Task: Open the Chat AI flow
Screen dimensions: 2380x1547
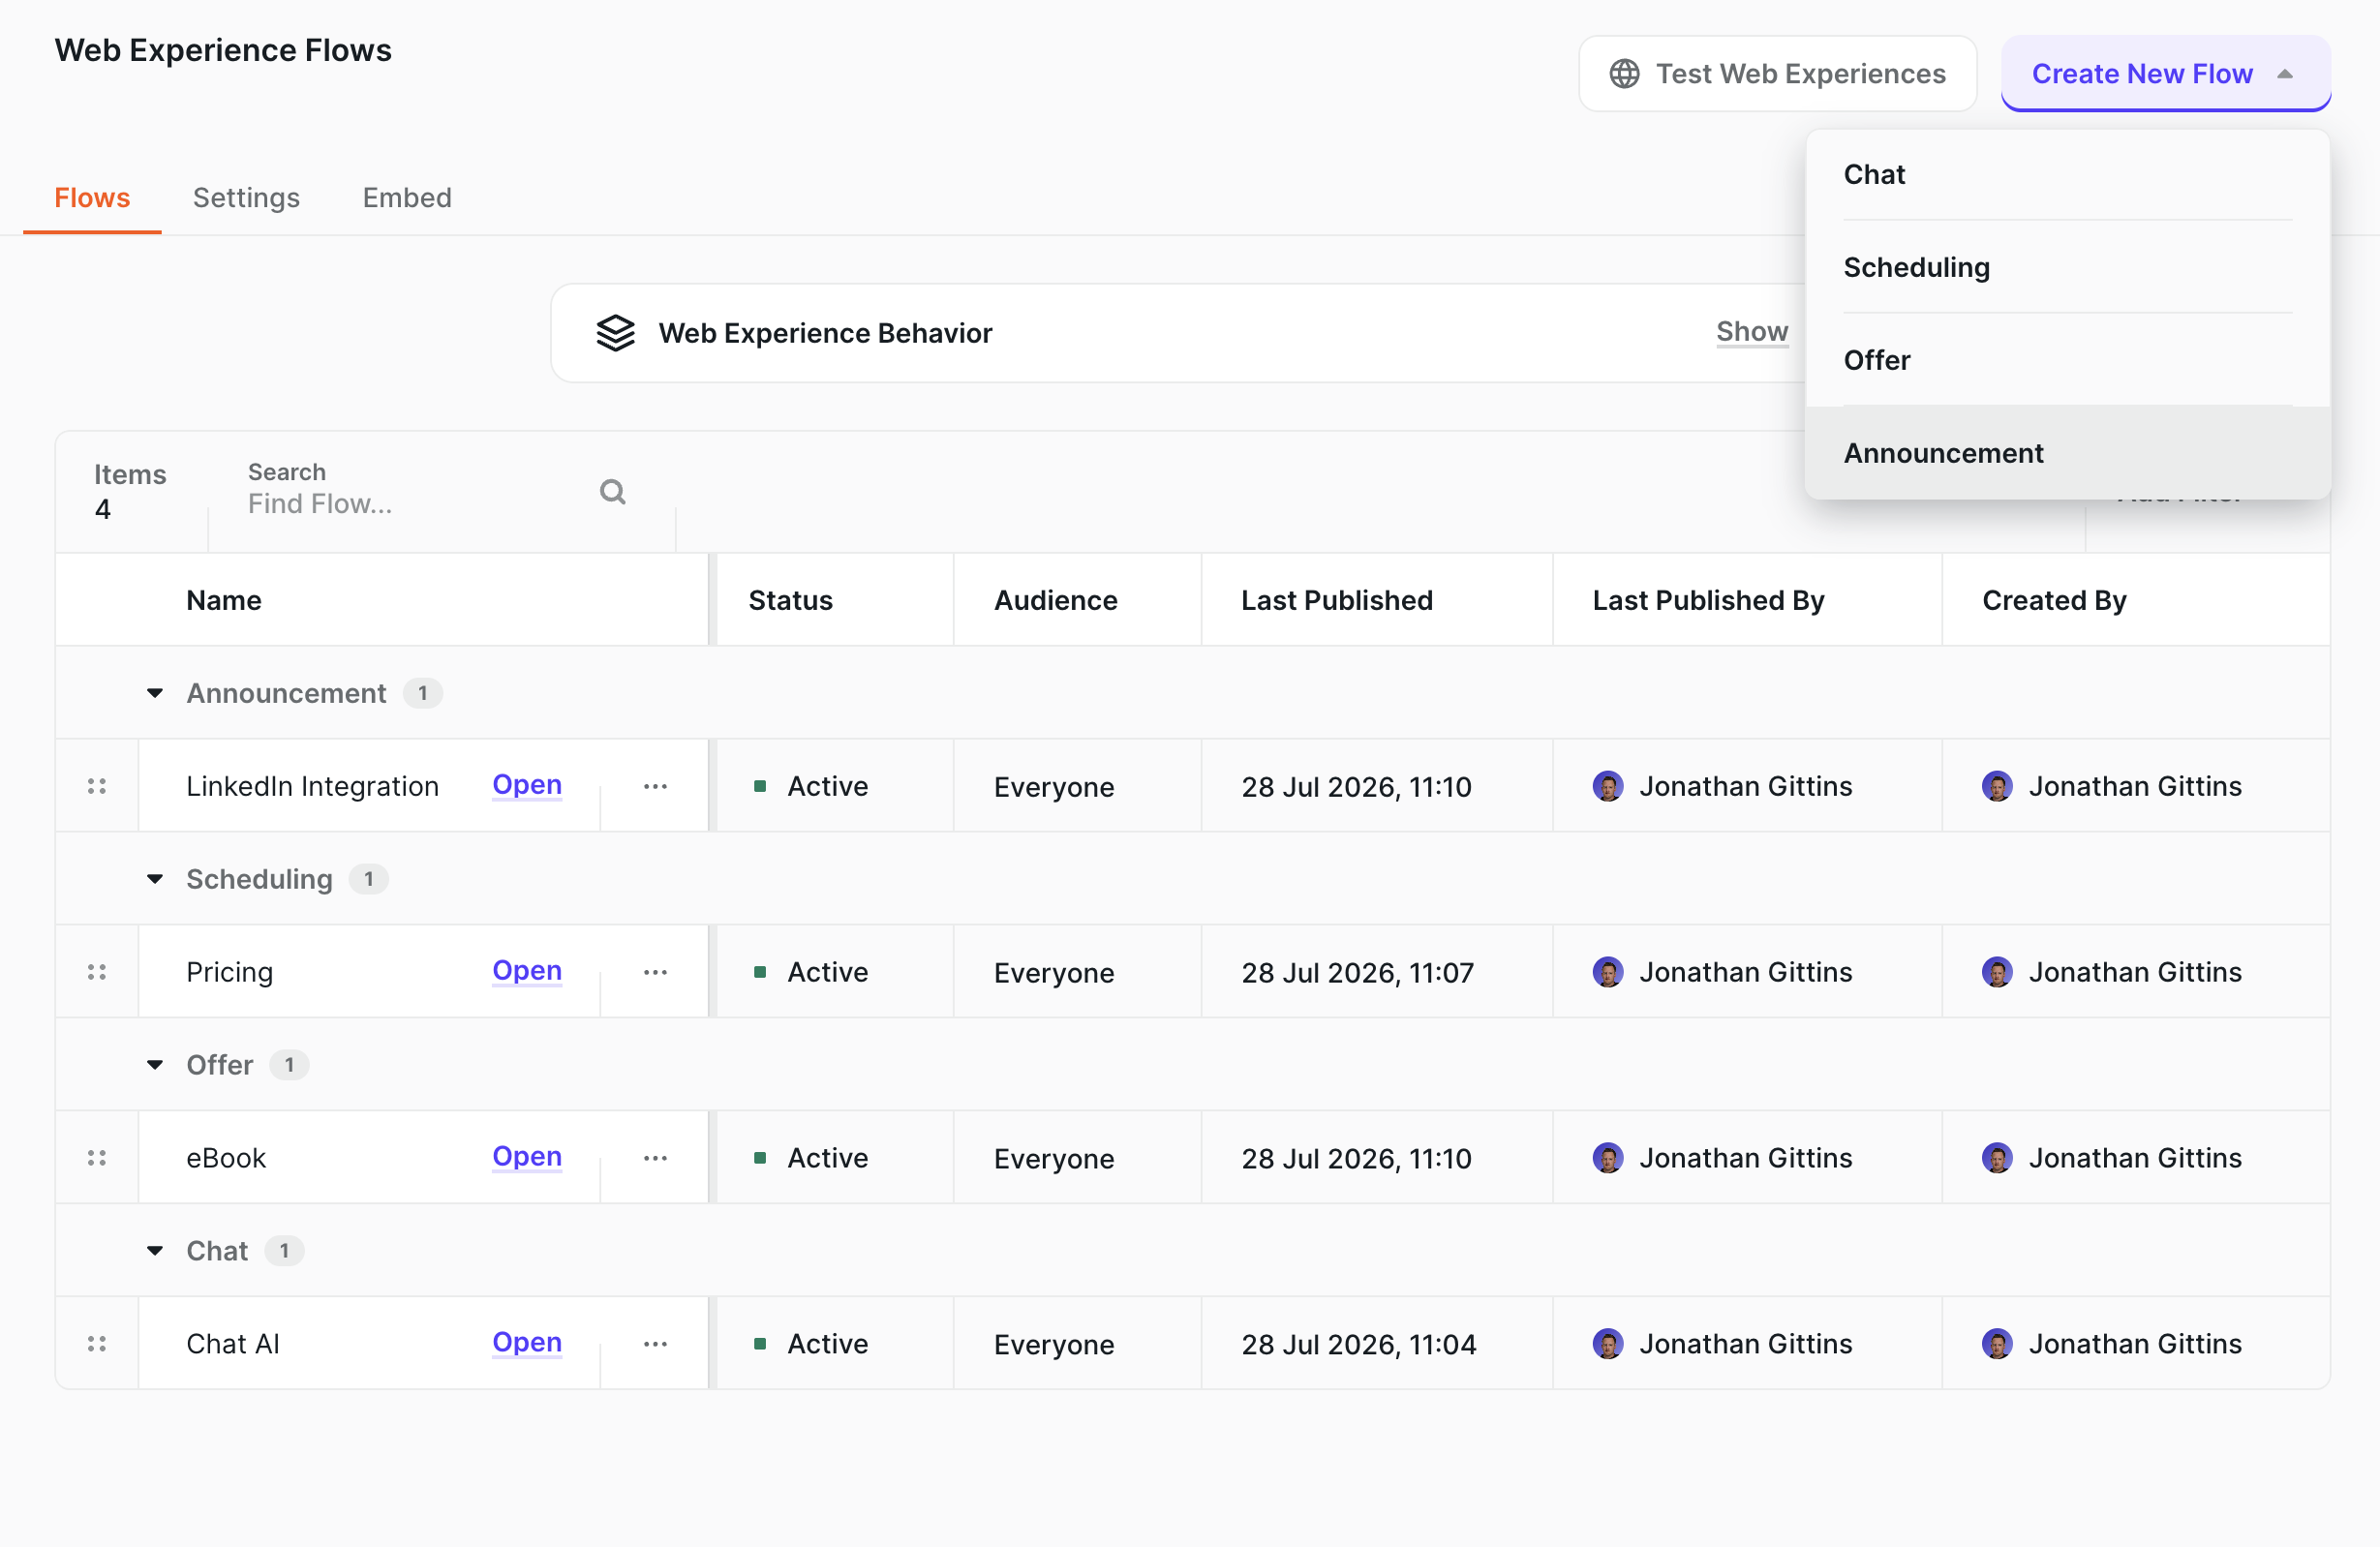Action: pos(527,1343)
